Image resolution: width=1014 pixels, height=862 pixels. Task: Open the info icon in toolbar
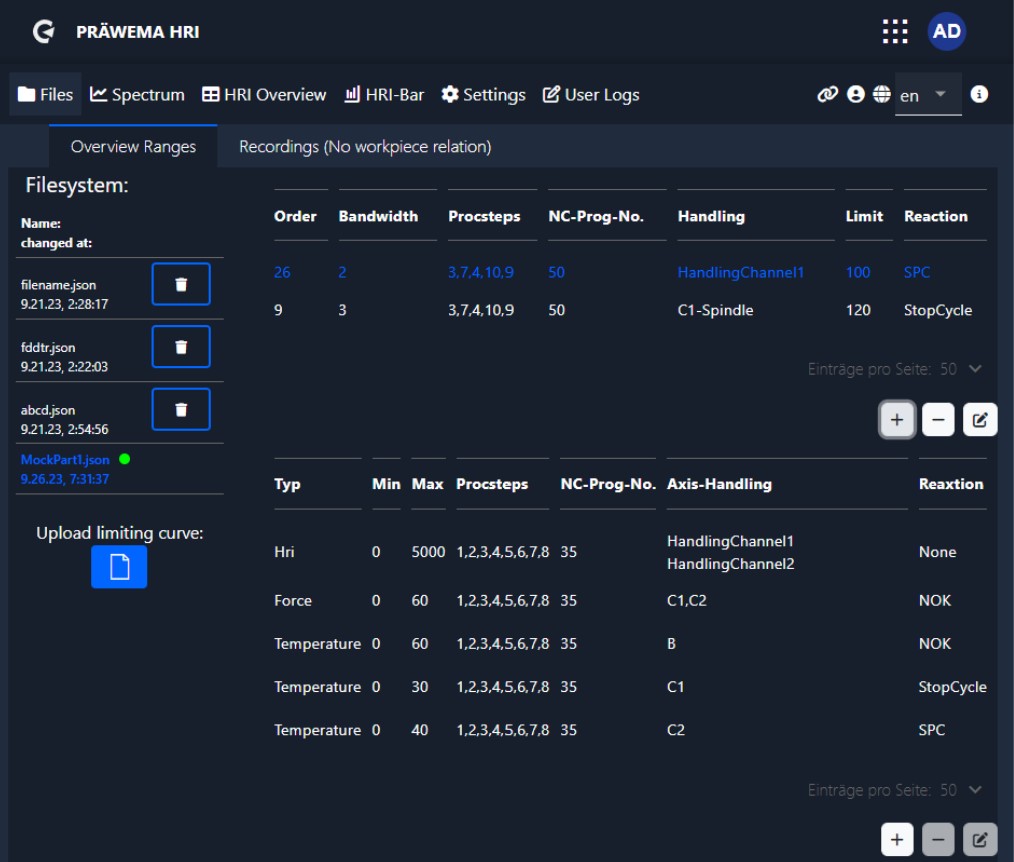point(979,94)
